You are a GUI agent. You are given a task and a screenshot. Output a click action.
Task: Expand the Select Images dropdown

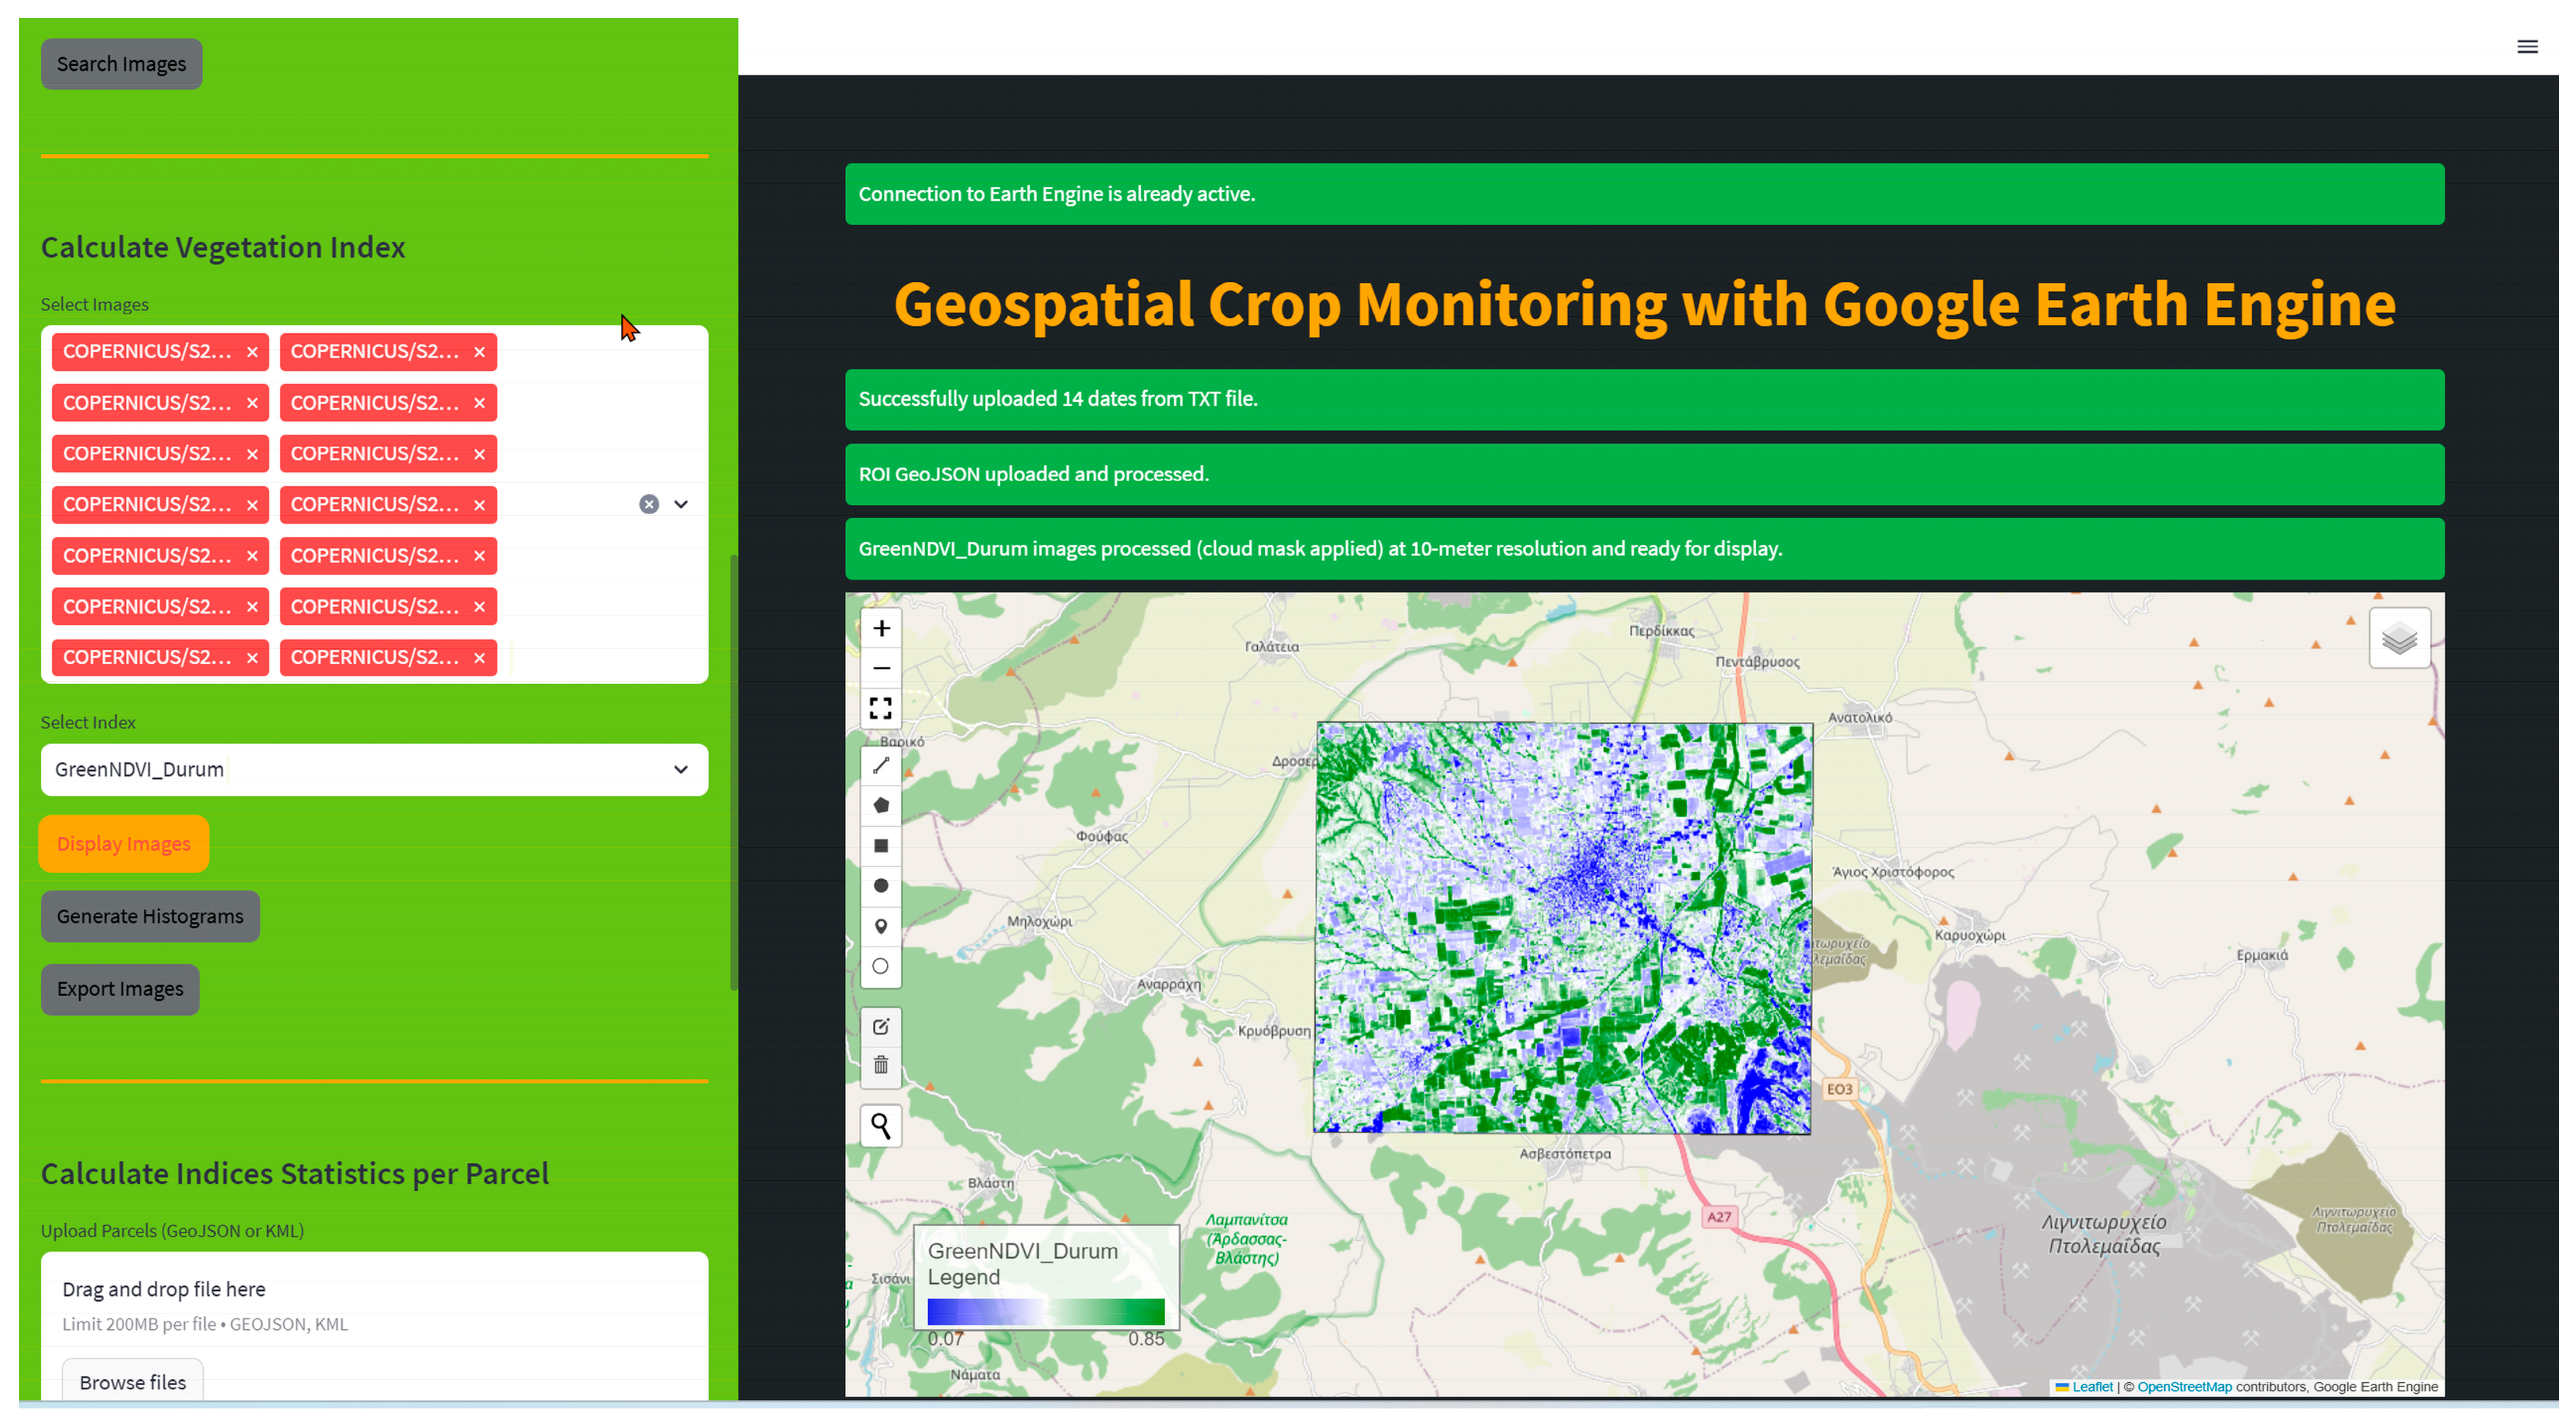pyautogui.click(x=681, y=504)
